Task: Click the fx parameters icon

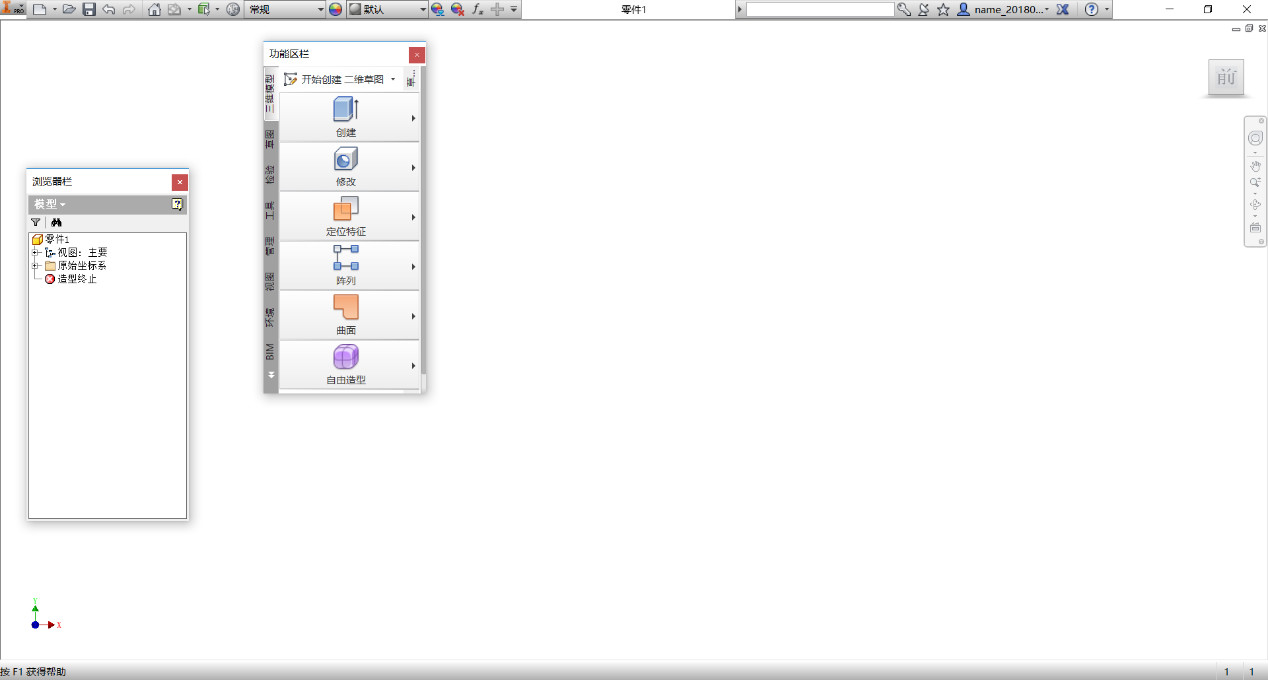Action: coord(478,9)
